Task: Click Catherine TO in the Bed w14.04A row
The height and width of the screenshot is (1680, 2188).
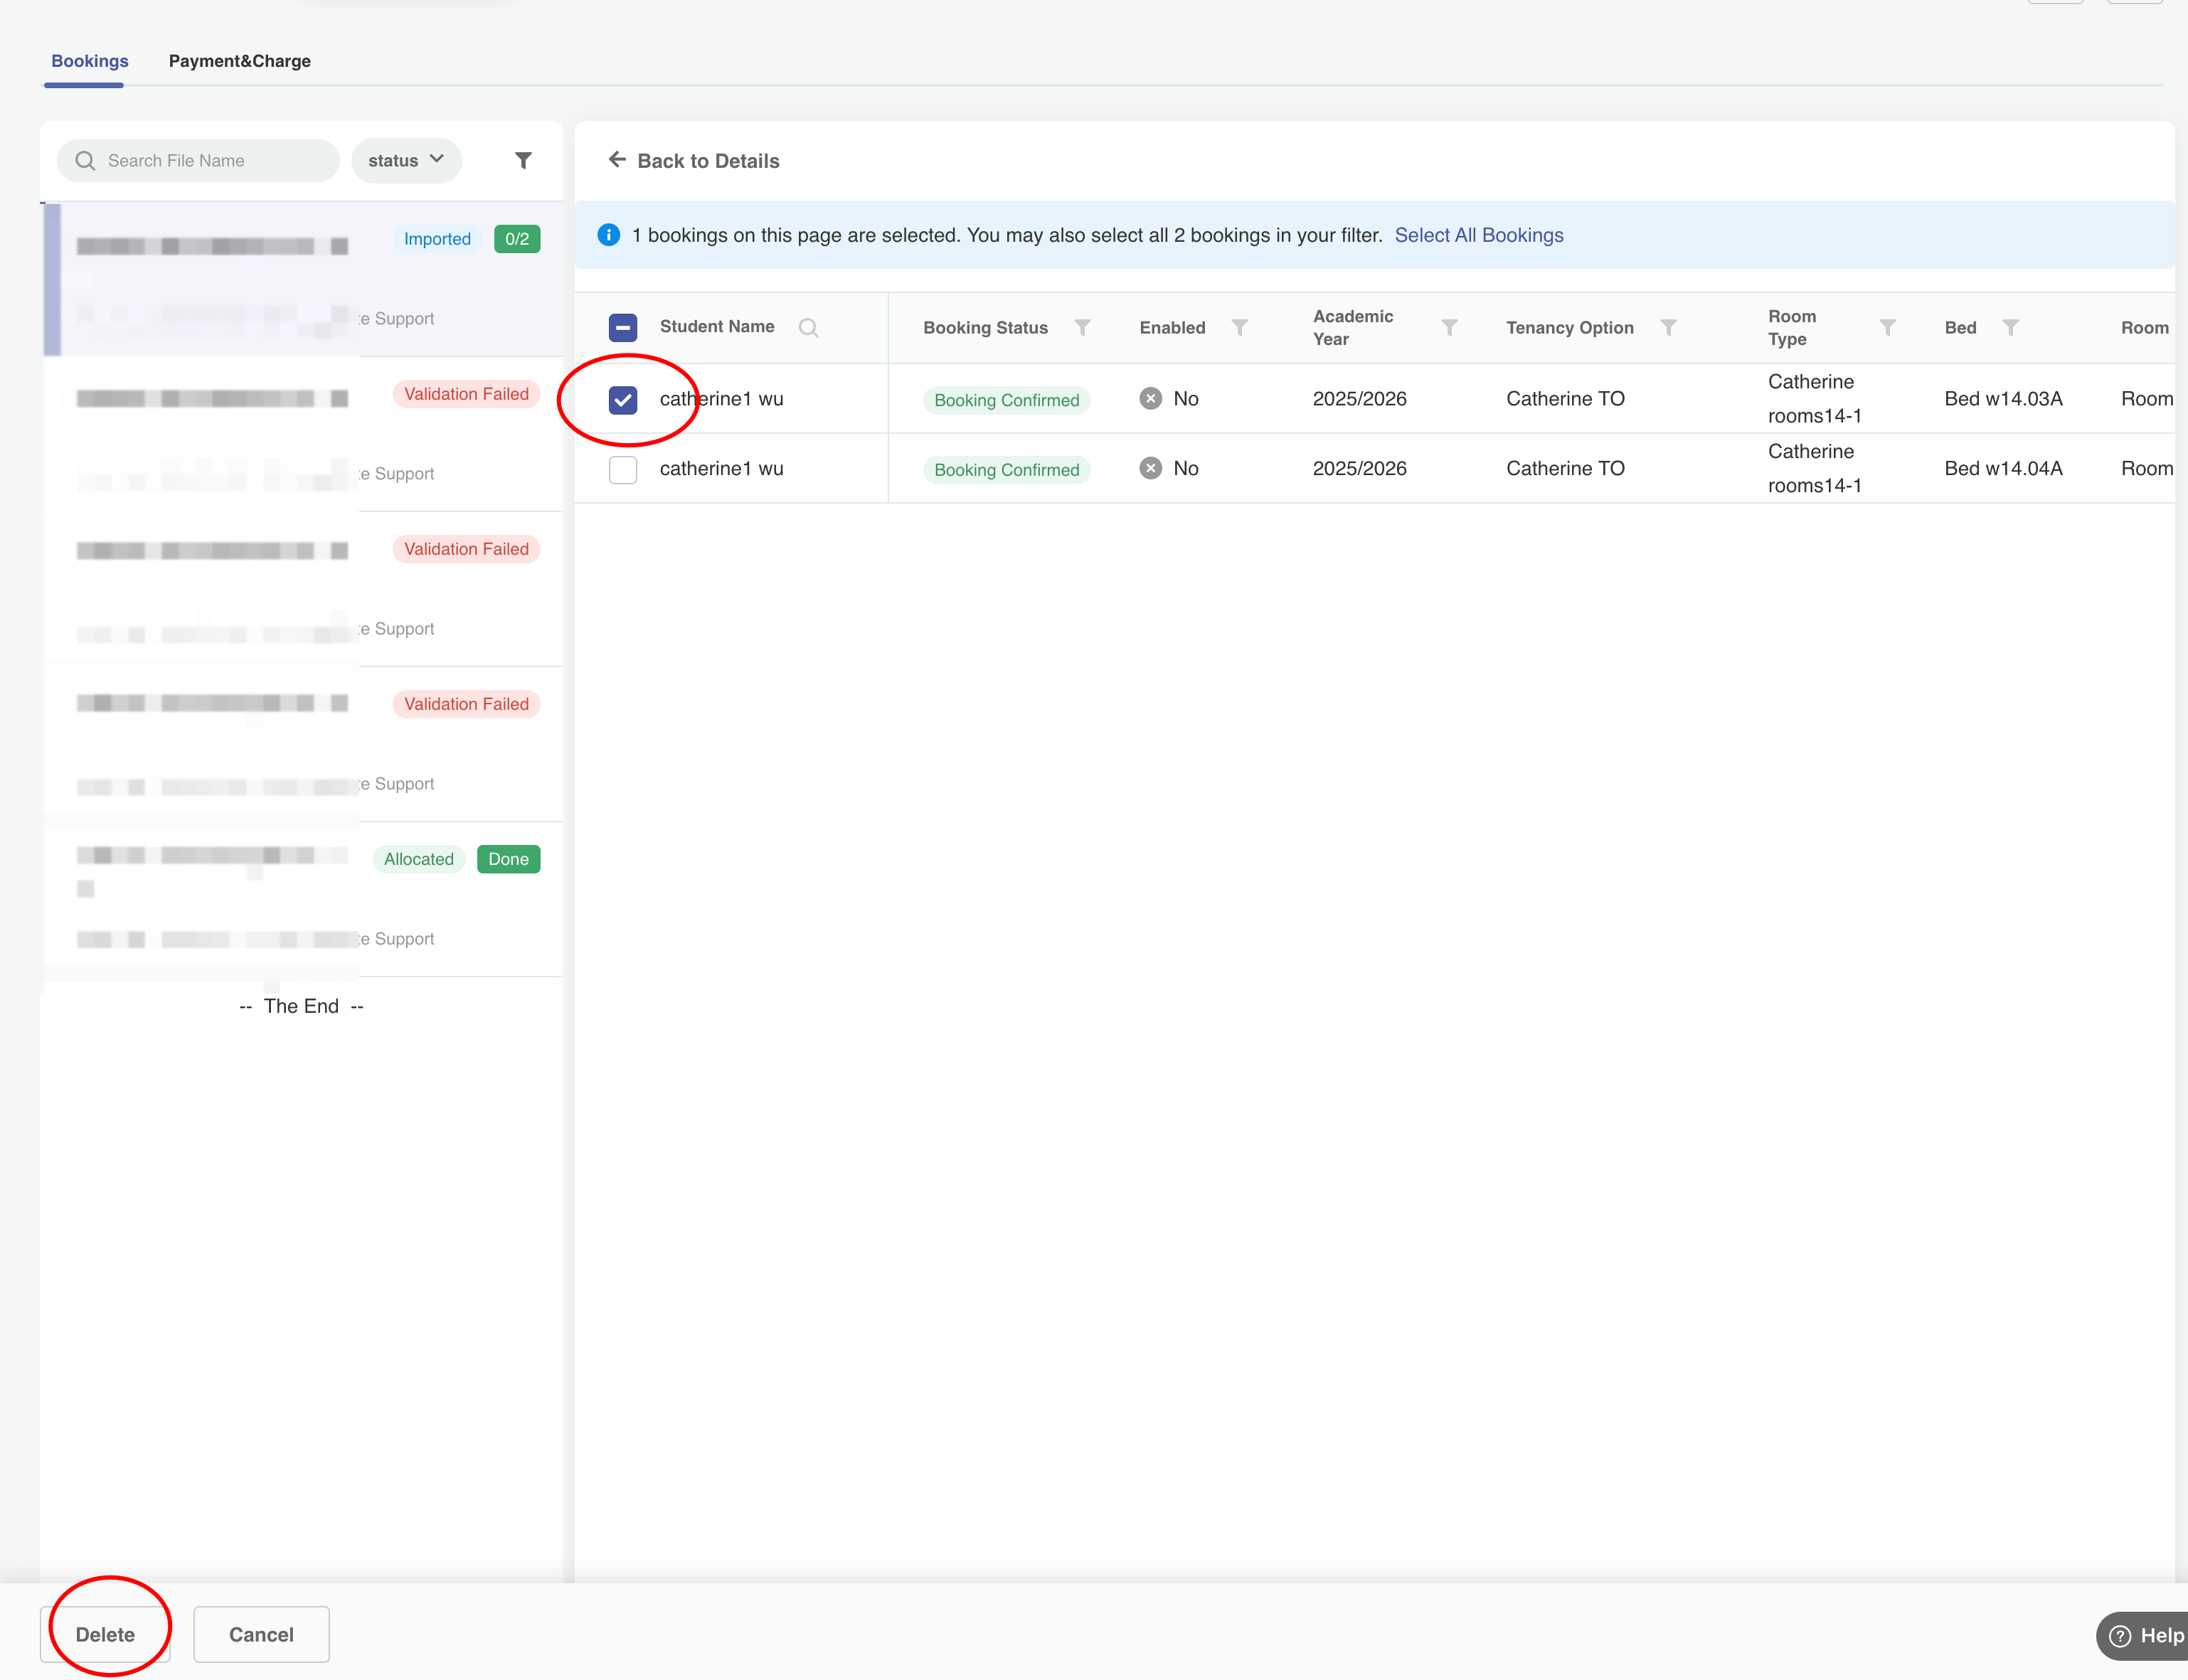Action: click(x=1565, y=468)
